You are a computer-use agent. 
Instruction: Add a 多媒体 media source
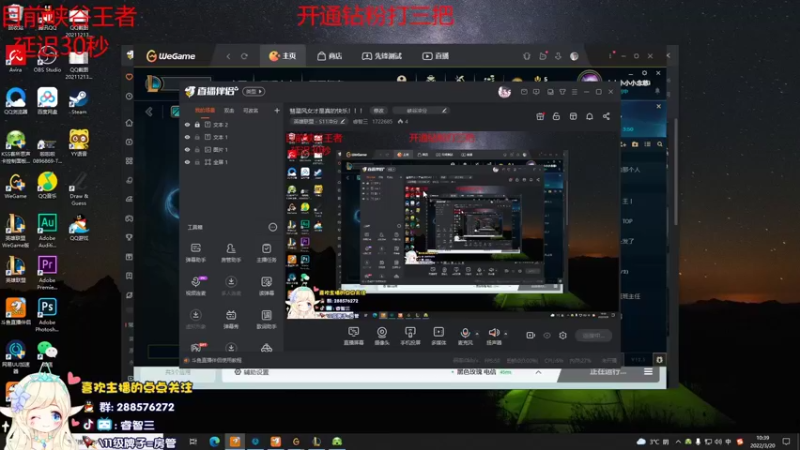pos(438,336)
